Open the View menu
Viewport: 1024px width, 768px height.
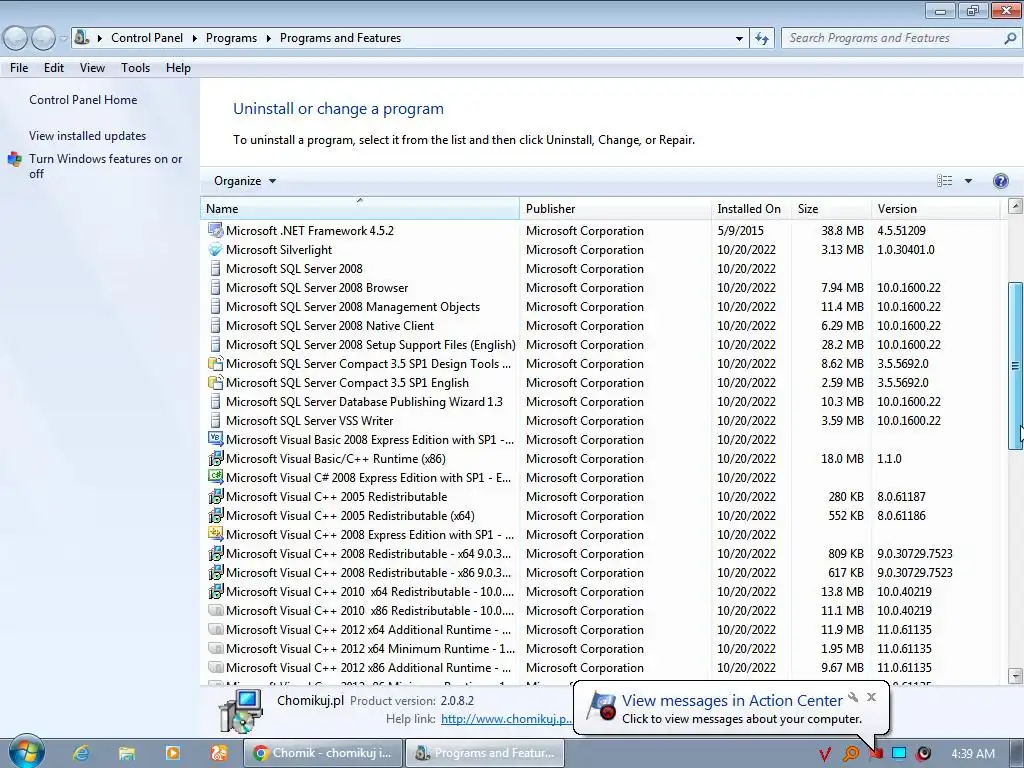(x=92, y=68)
